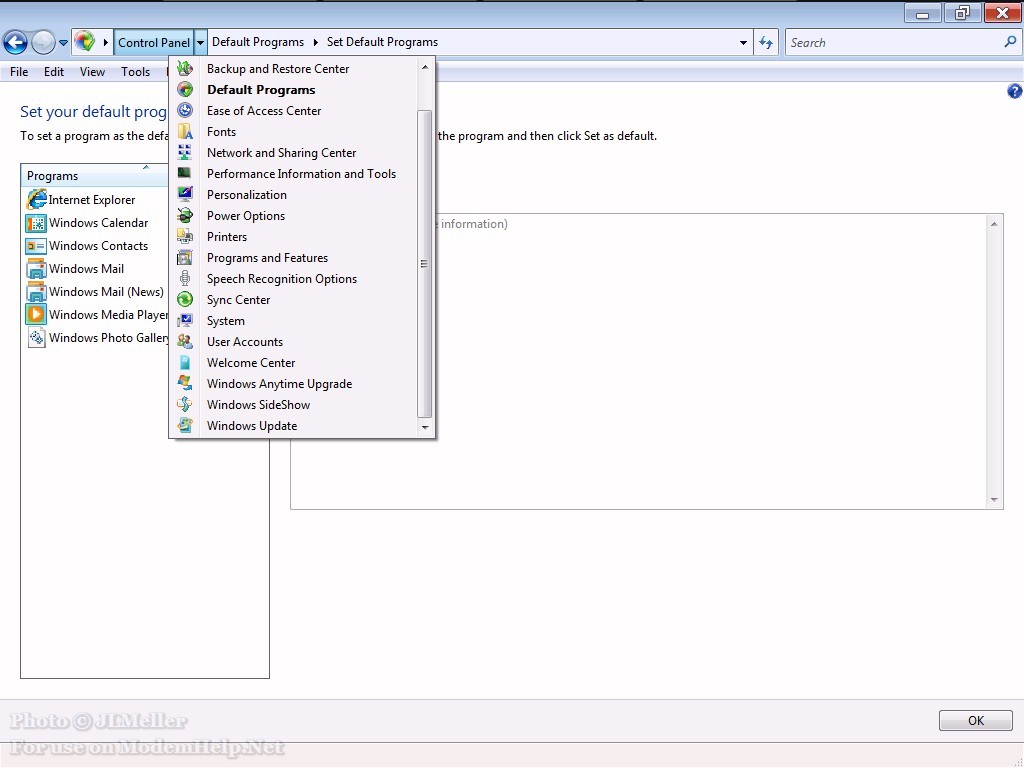Open the recent pages dropdown arrow
Viewport: 1024px width, 768px height.
coord(63,43)
